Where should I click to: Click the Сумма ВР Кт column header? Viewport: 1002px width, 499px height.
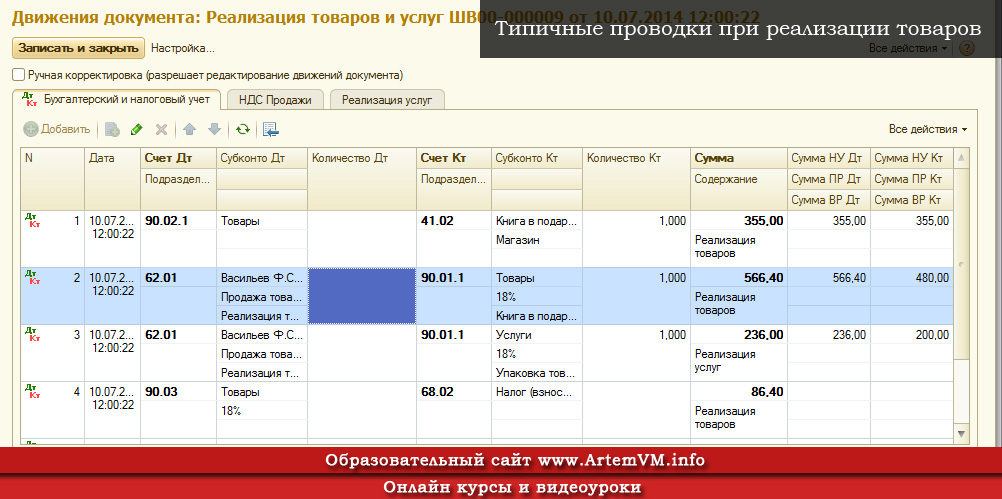point(911,201)
